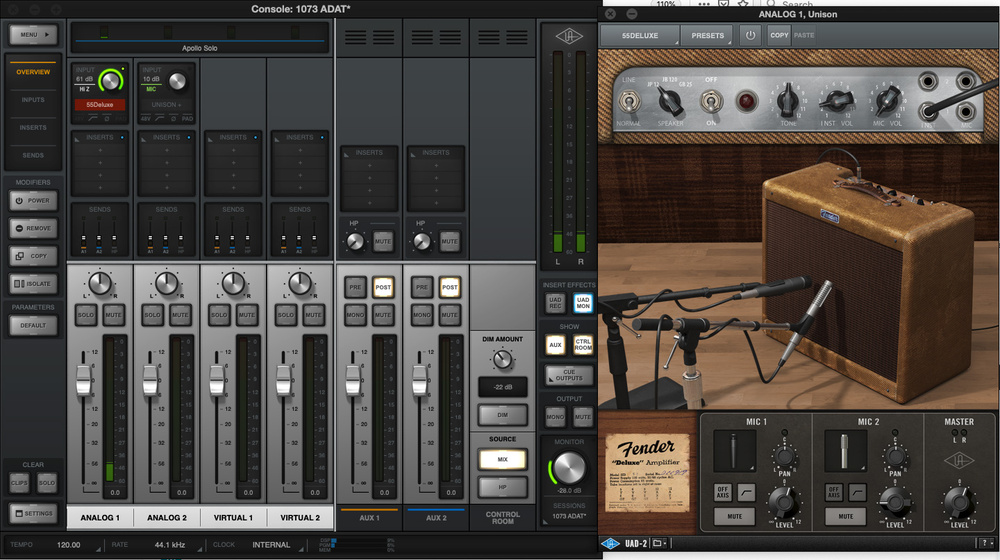The height and width of the screenshot is (560, 1000).
Task: Click the Isolate modifier button
Action: 33,284
